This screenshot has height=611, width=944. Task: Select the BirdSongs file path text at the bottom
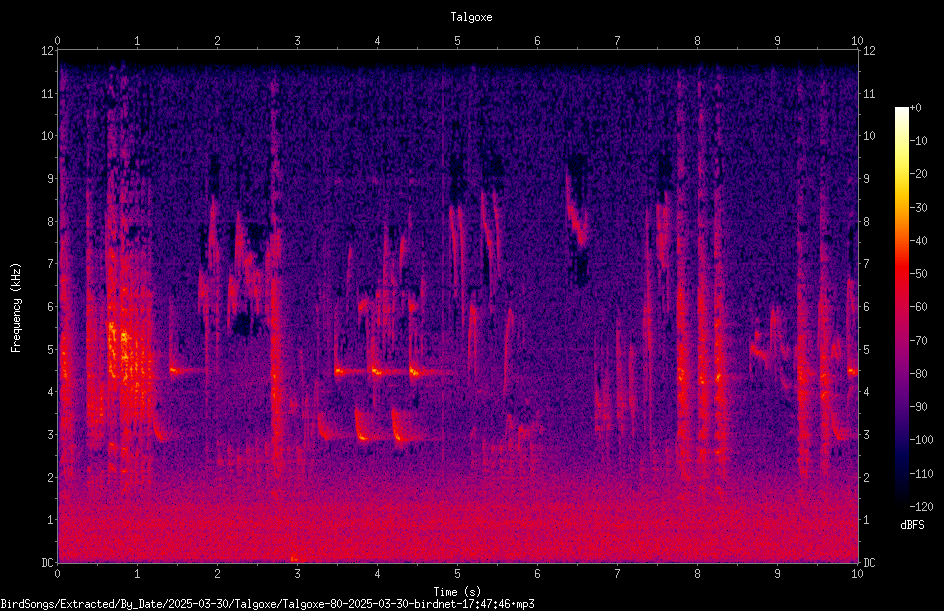click(x=267, y=604)
